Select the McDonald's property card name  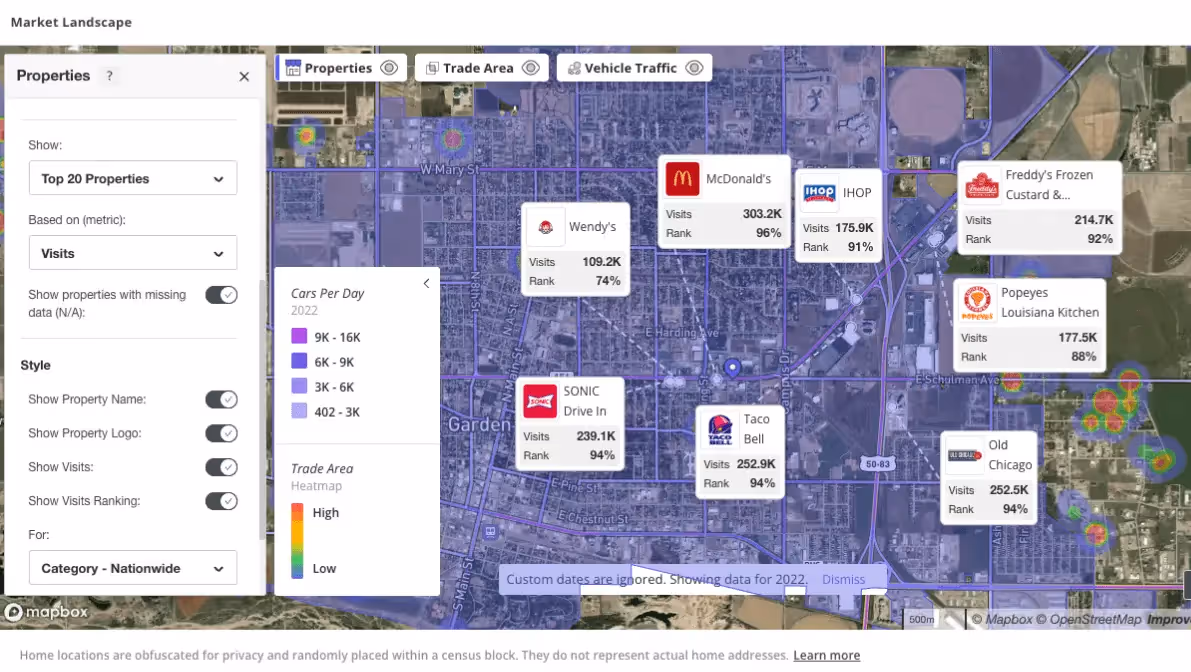738,179
